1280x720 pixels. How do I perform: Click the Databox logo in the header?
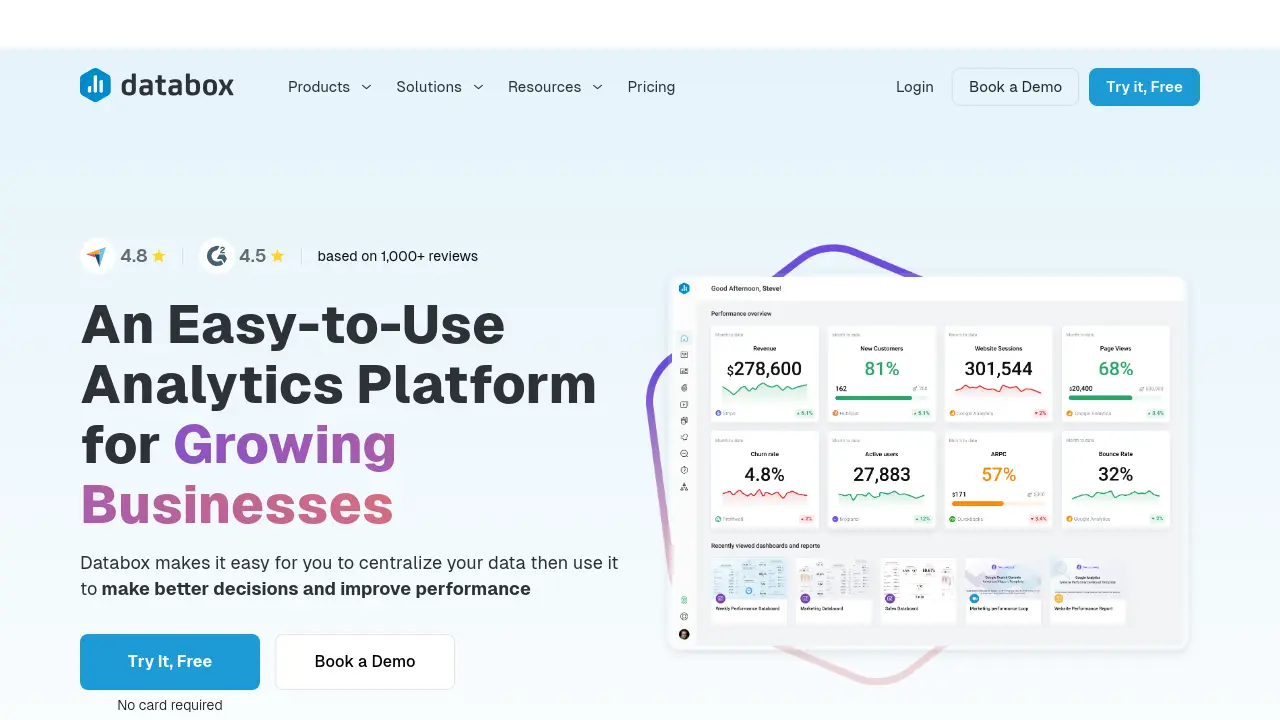pyautogui.click(x=157, y=86)
